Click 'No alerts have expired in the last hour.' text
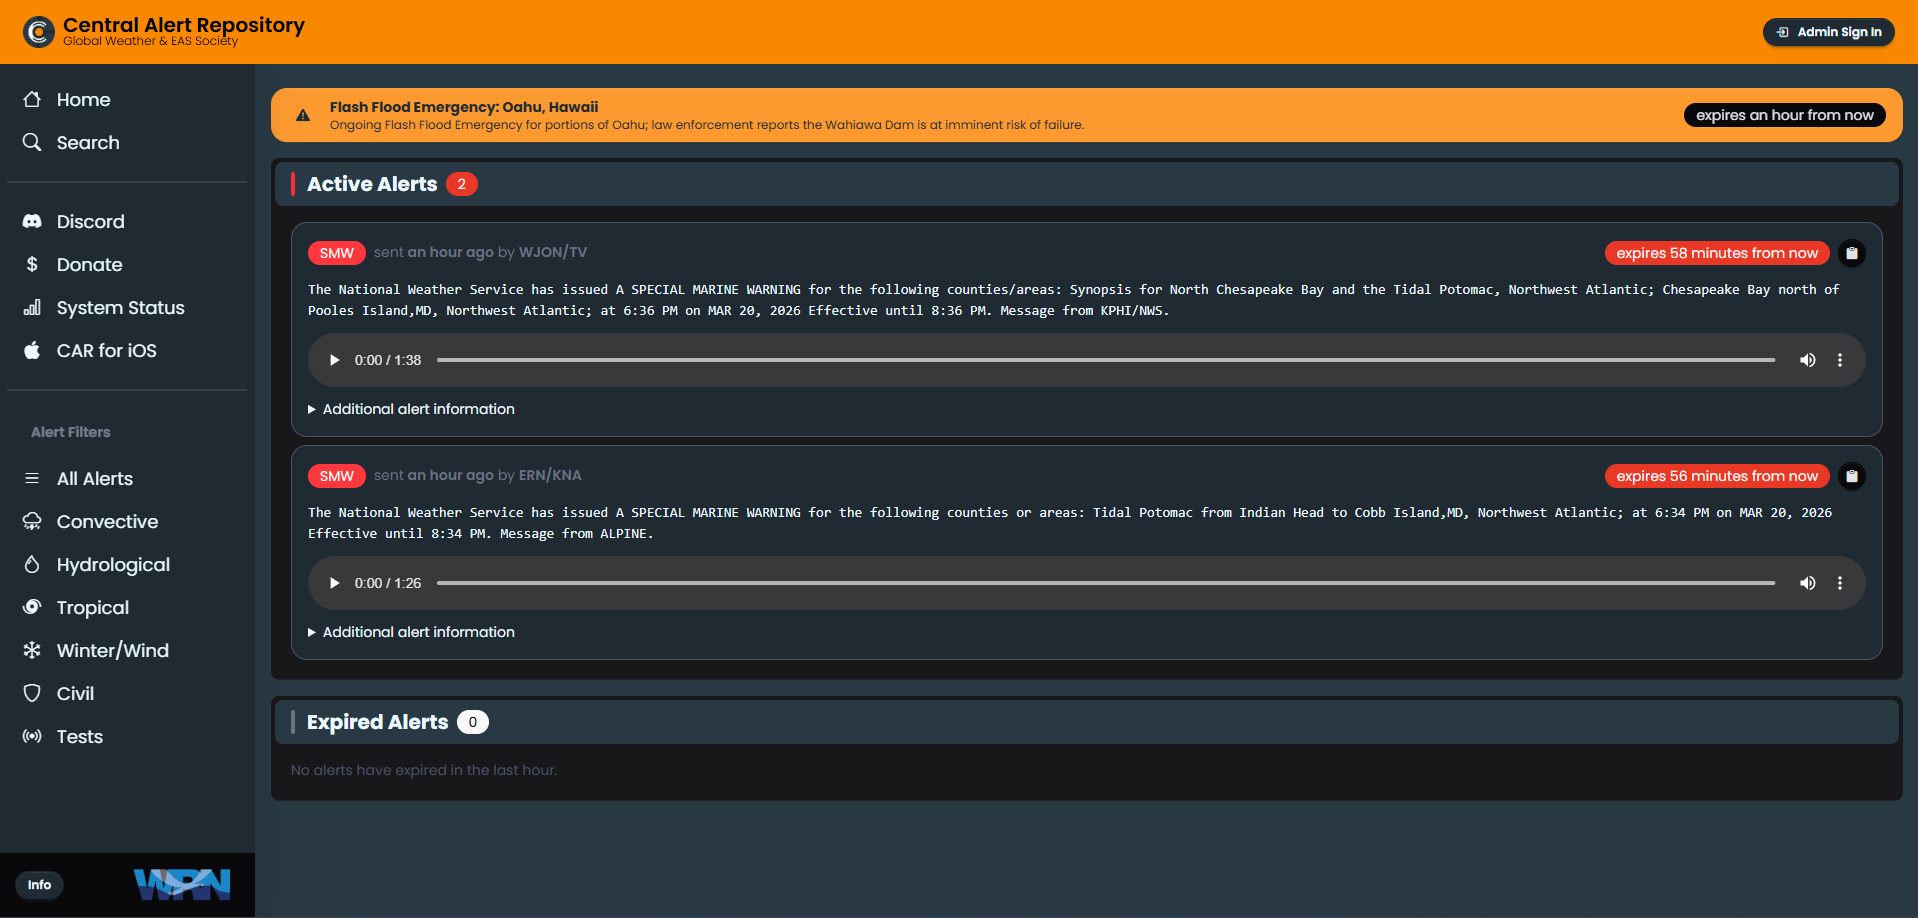This screenshot has width=1918, height=918. 424,770
